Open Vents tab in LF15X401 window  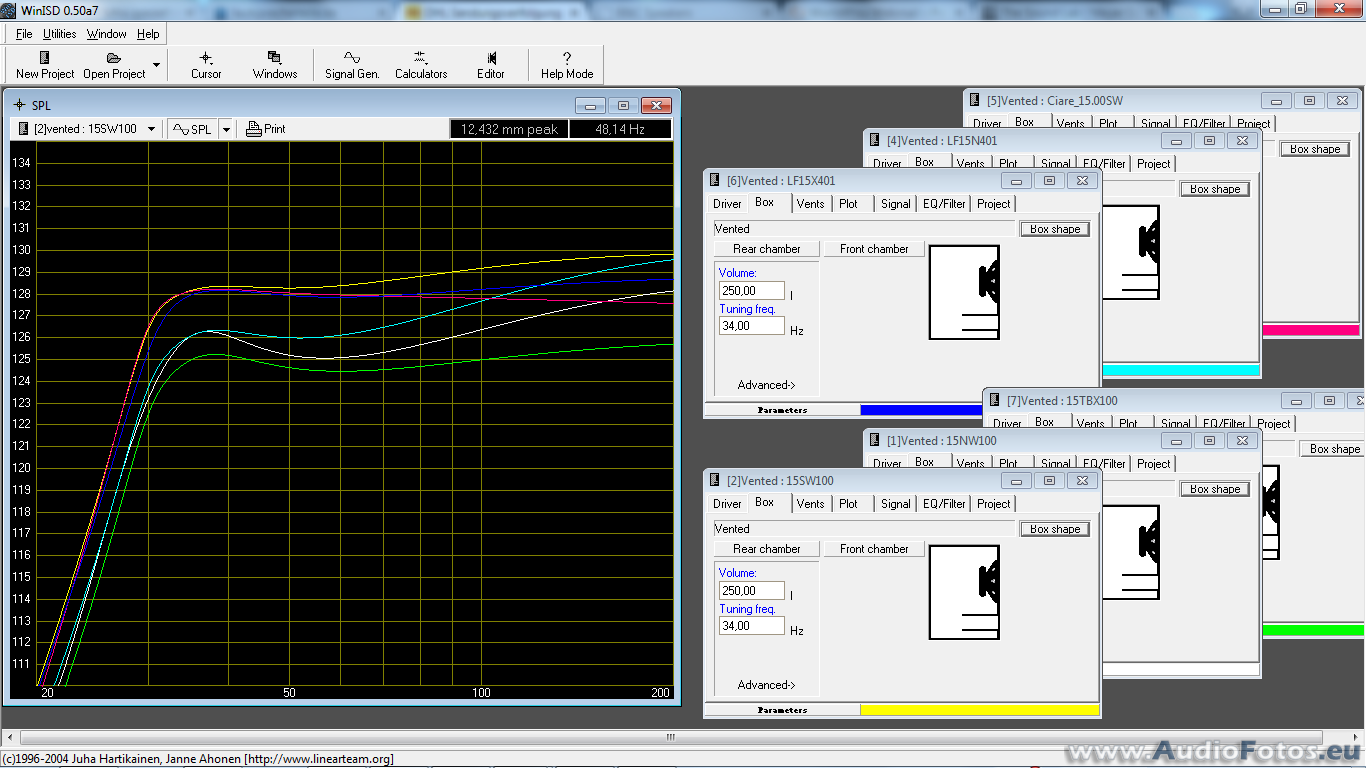[x=811, y=204]
